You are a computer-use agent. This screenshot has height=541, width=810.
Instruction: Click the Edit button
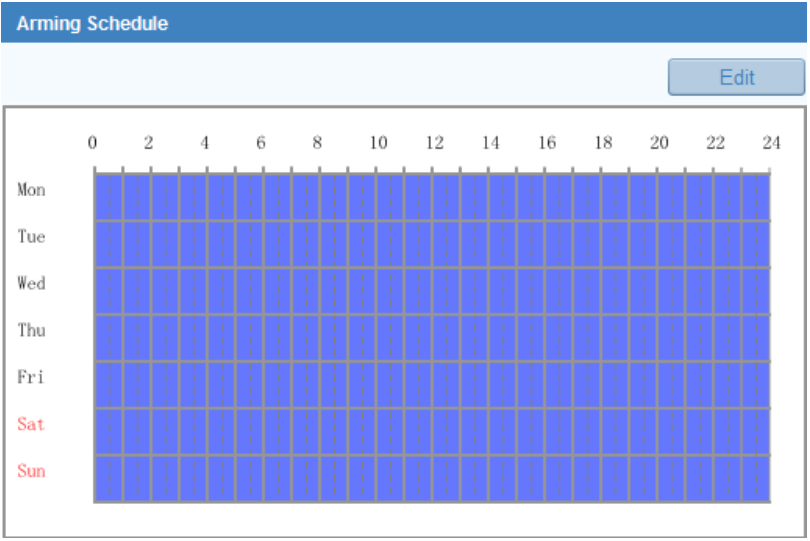[x=736, y=77]
